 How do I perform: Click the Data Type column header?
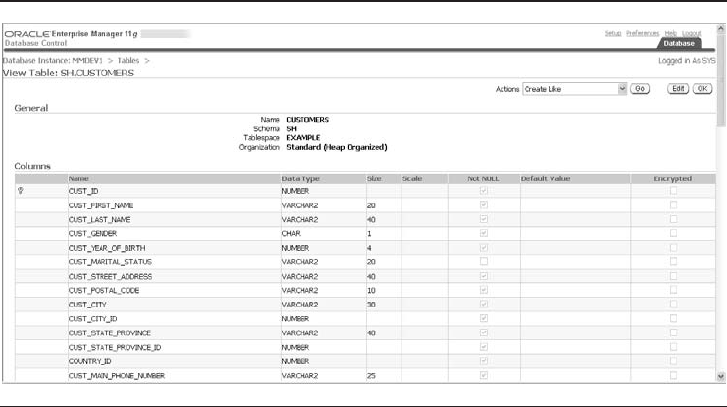[300, 178]
